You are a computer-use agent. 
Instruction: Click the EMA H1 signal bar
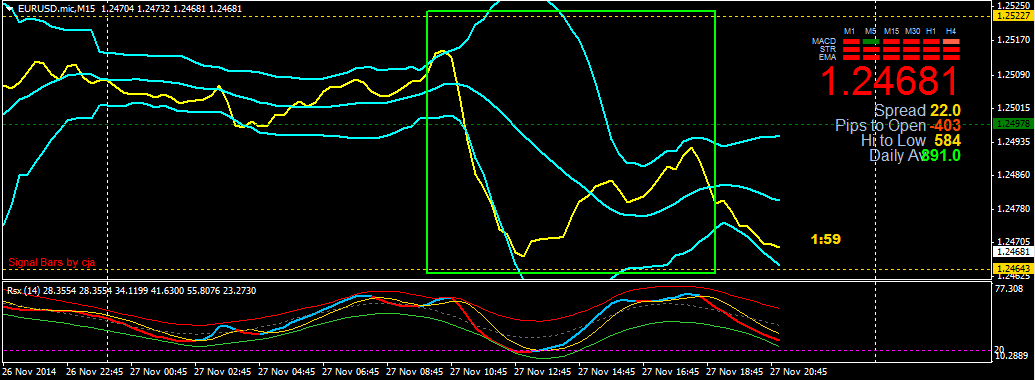point(931,57)
